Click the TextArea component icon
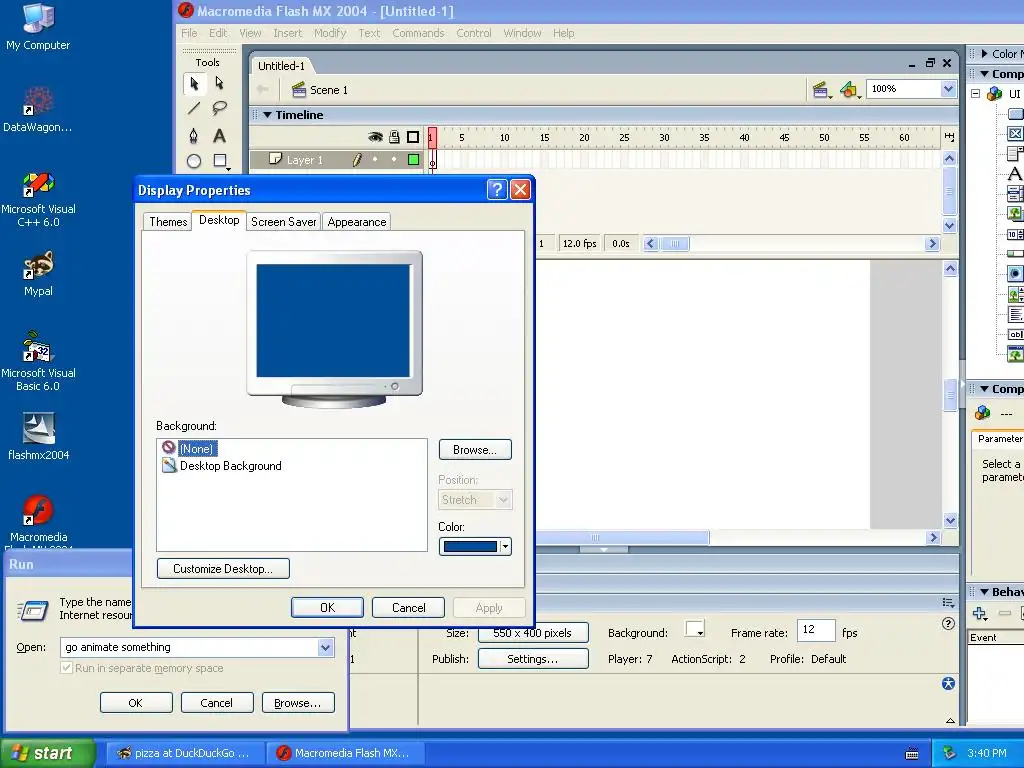The width and height of the screenshot is (1024, 768). tap(1016, 314)
